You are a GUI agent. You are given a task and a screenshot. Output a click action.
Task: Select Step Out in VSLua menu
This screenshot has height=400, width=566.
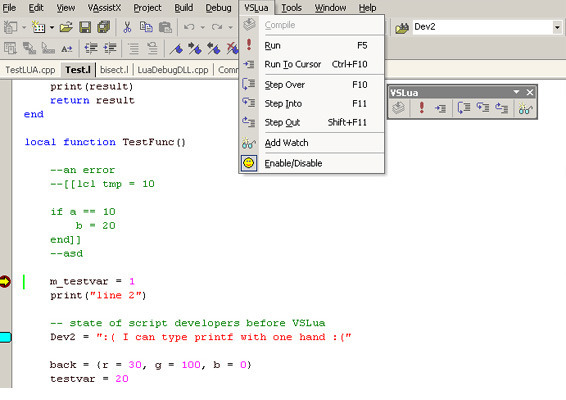coord(312,122)
